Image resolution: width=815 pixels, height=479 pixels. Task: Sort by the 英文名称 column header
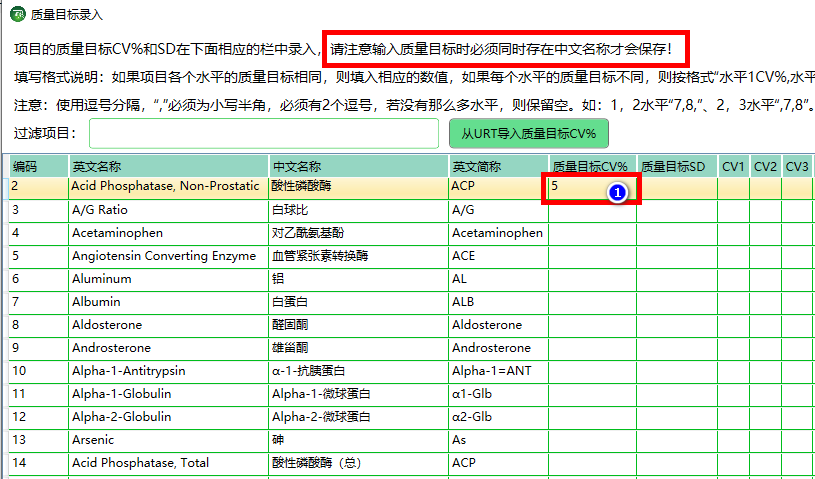(x=167, y=166)
